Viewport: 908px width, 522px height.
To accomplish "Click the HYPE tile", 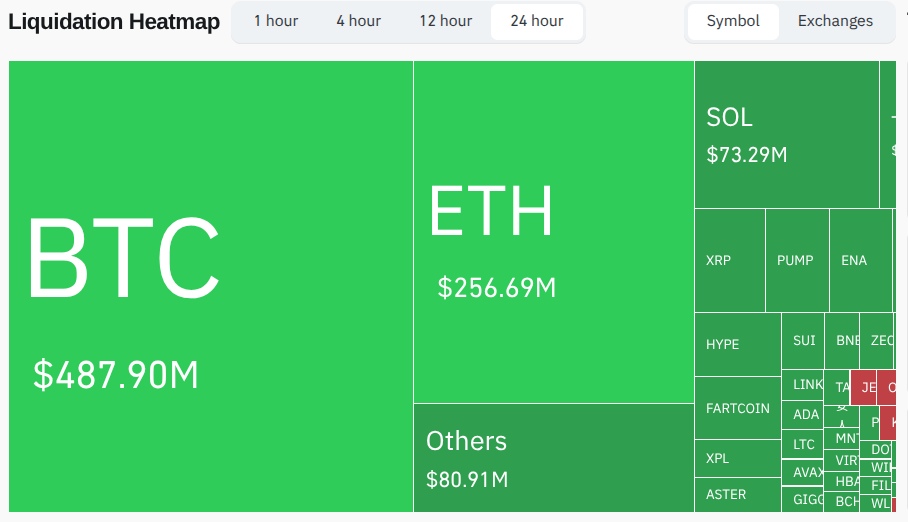I will [737, 344].
